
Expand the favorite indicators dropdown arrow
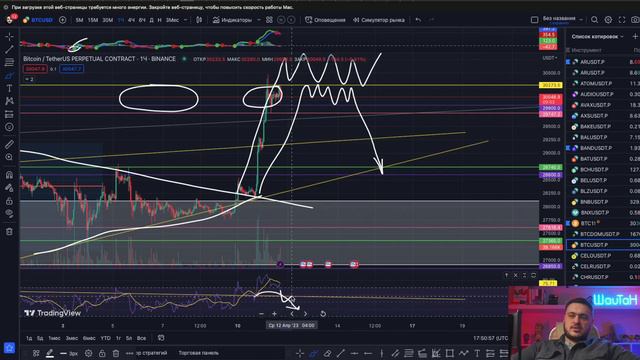click(258, 20)
